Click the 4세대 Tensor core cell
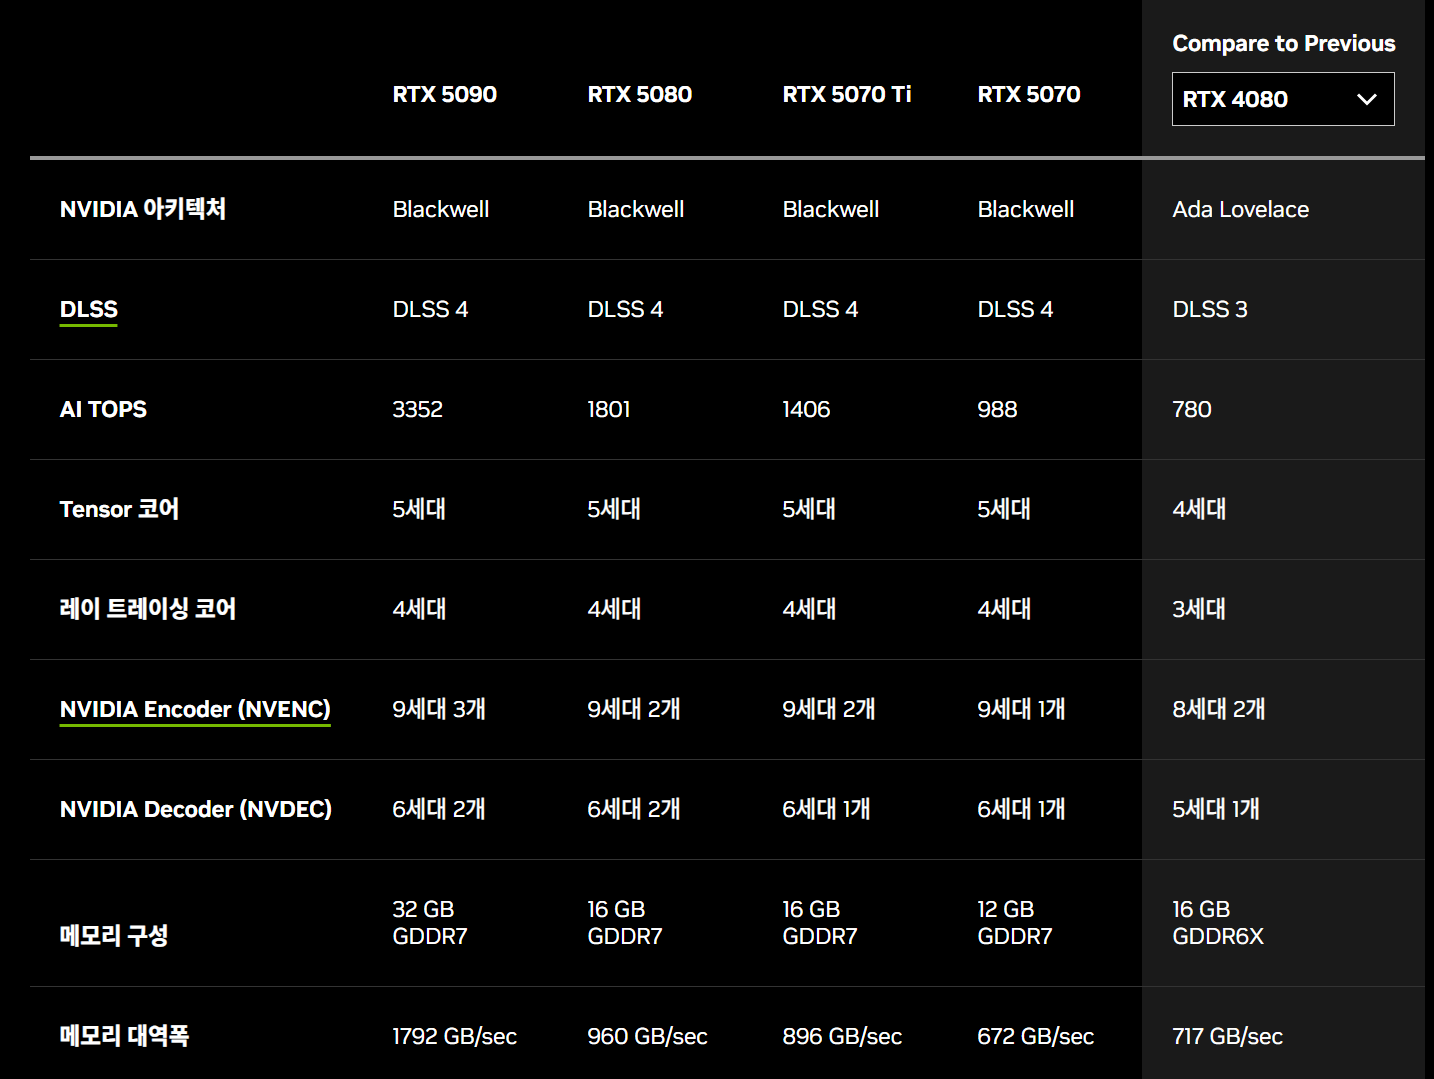The width and height of the screenshot is (1434, 1079). coord(1199,509)
